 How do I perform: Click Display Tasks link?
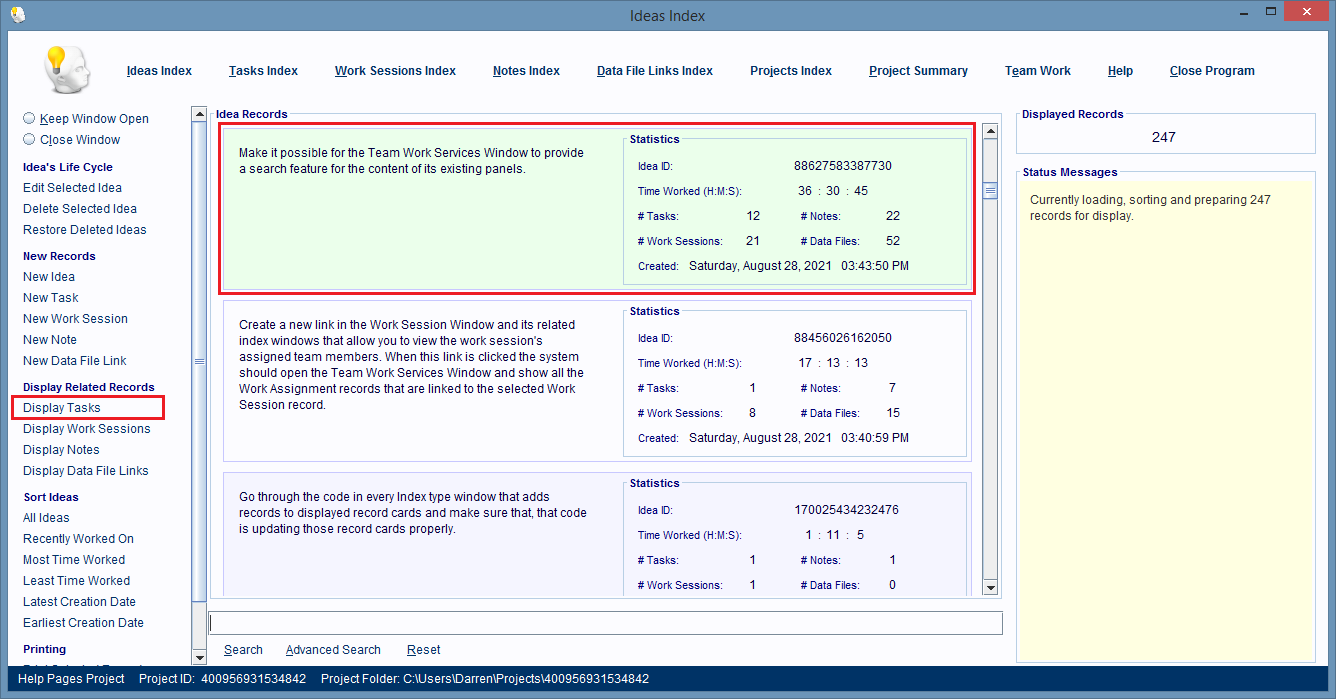click(62, 408)
